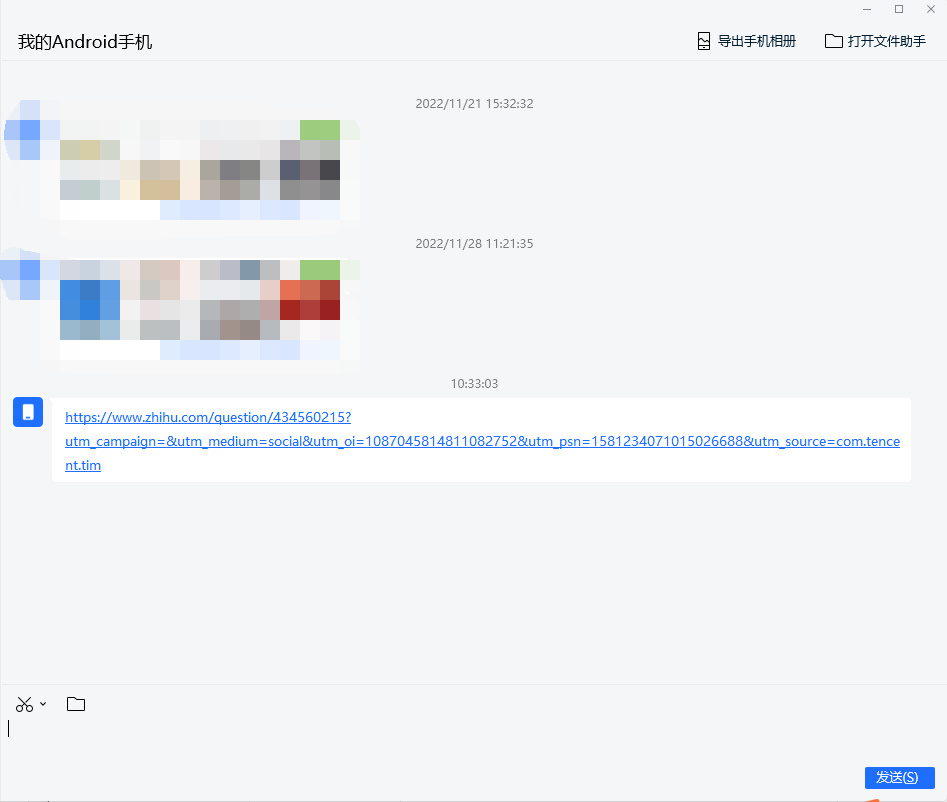Click the 导出手机相册 phone-album icon
The width and height of the screenshot is (947, 802).
pyautogui.click(x=703, y=41)
